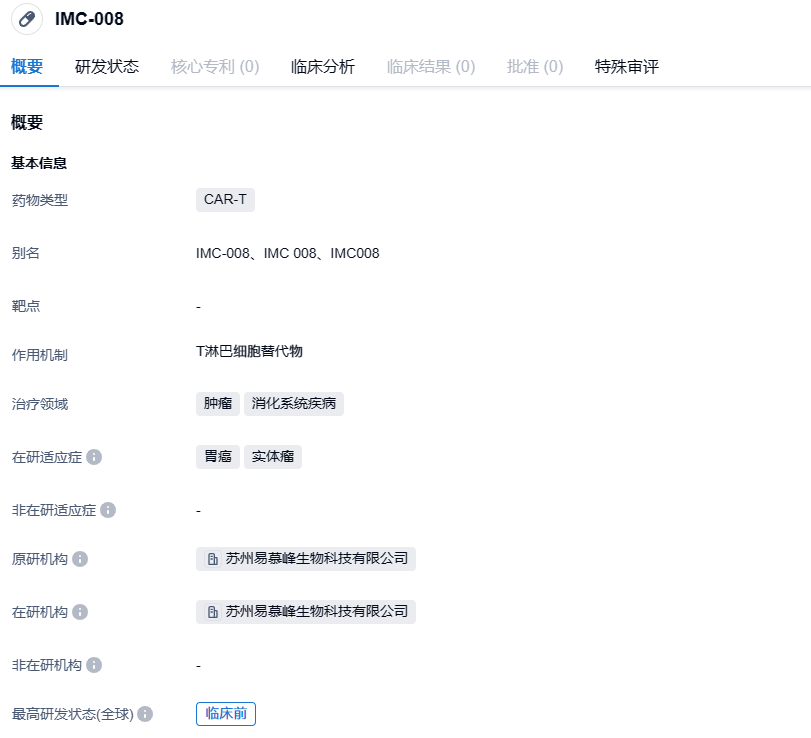Click the CAR-T drug type tag
The width and height of the screenshot is (811, 738).
[225, 199]
